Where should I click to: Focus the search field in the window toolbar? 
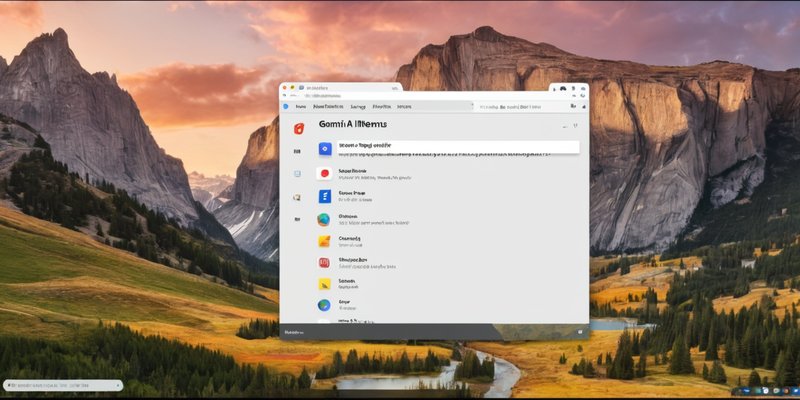[519, 107]
